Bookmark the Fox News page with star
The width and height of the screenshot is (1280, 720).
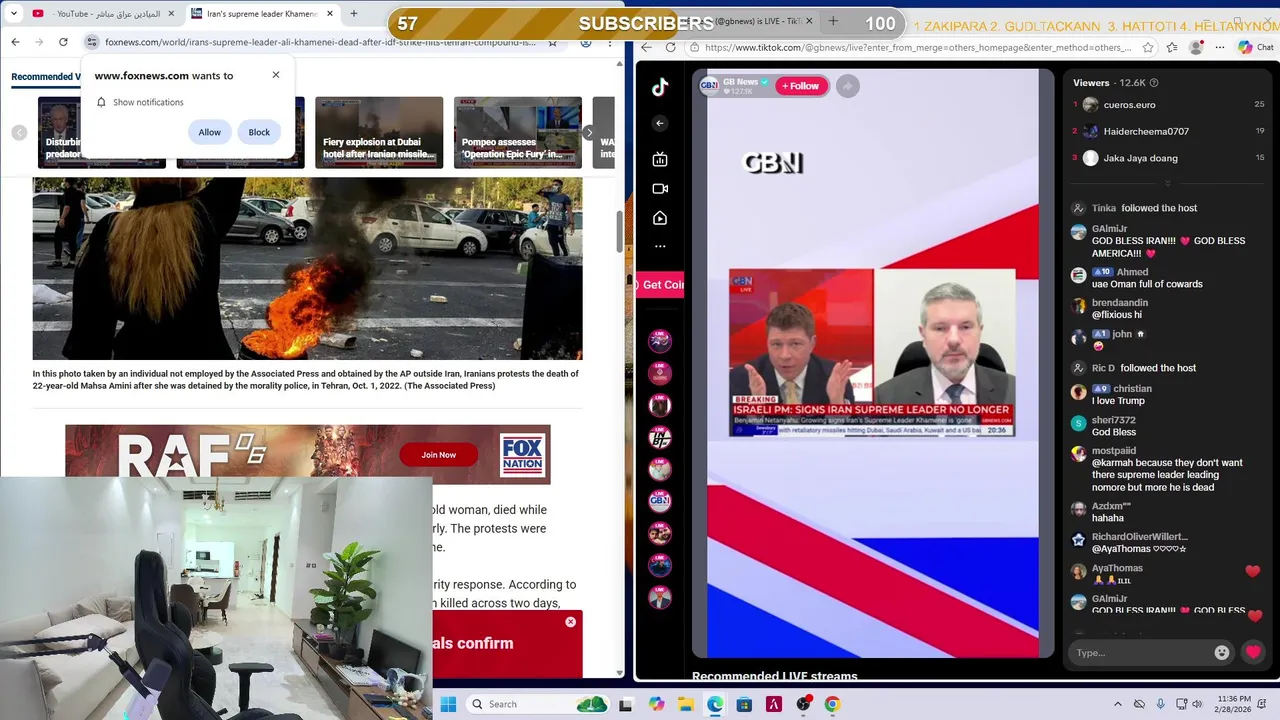pyautogui.click(x=552, y=42)
